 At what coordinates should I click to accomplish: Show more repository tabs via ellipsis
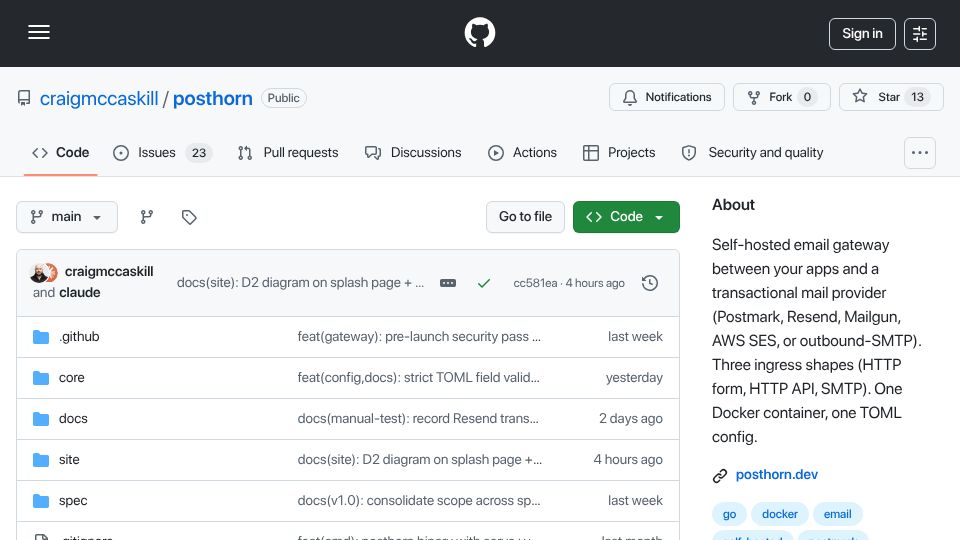920,152
